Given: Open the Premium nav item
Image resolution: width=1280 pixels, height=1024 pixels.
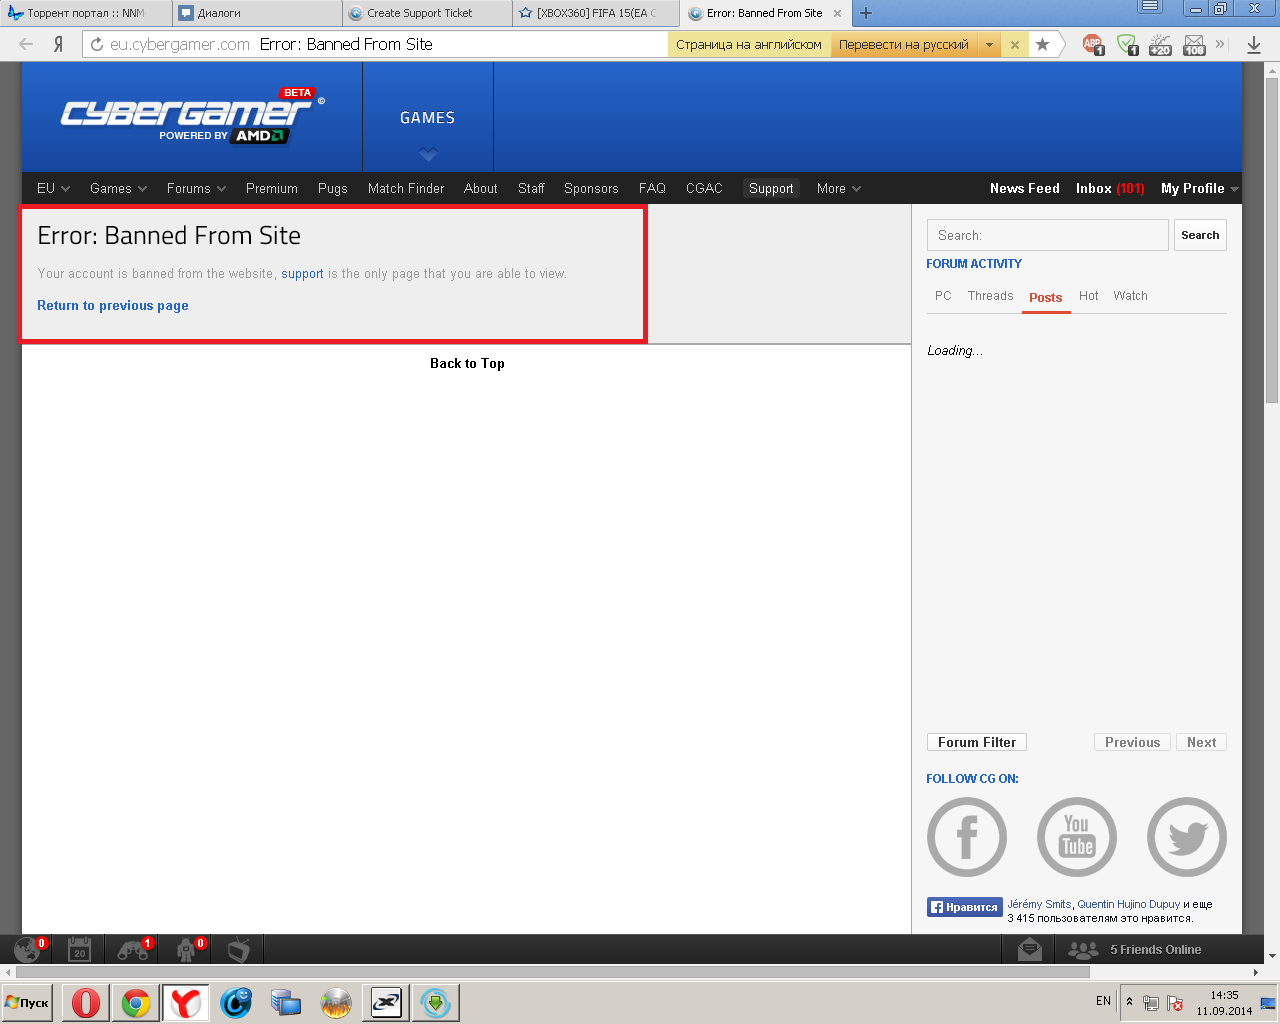Looking at the screenshot, I should coord(272,188).
